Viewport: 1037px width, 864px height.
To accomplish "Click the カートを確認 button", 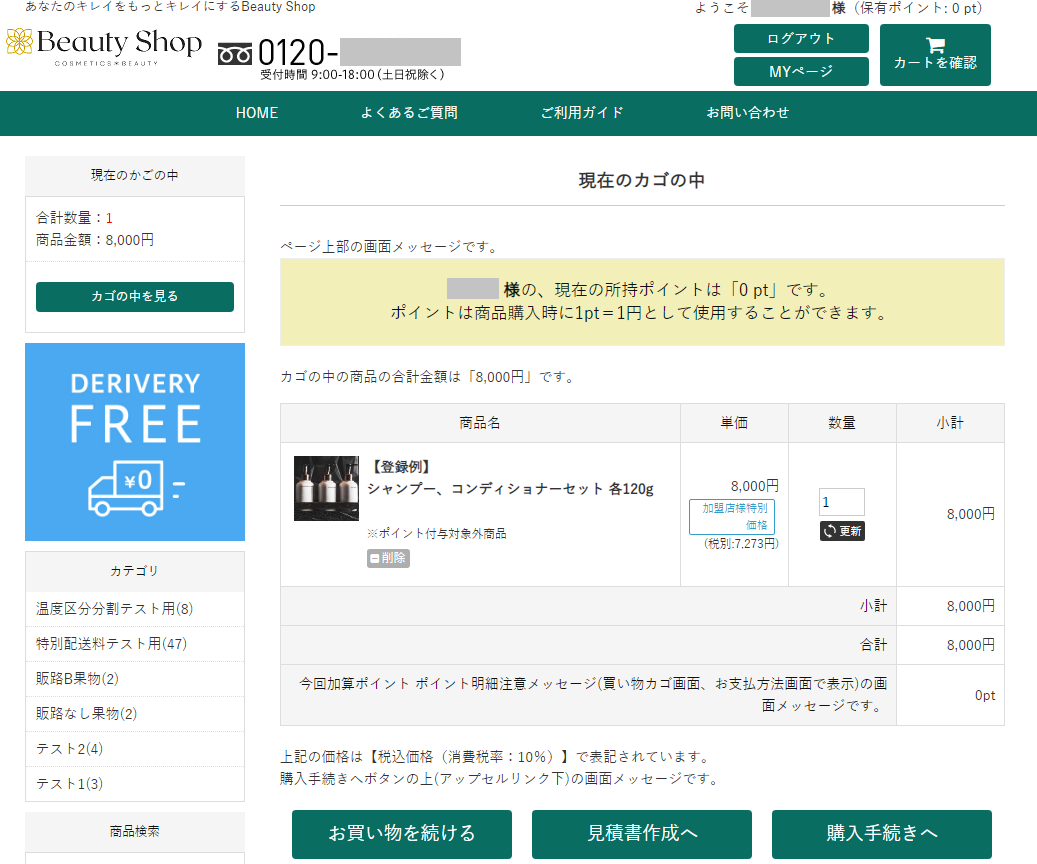I will tap(935, 55).
